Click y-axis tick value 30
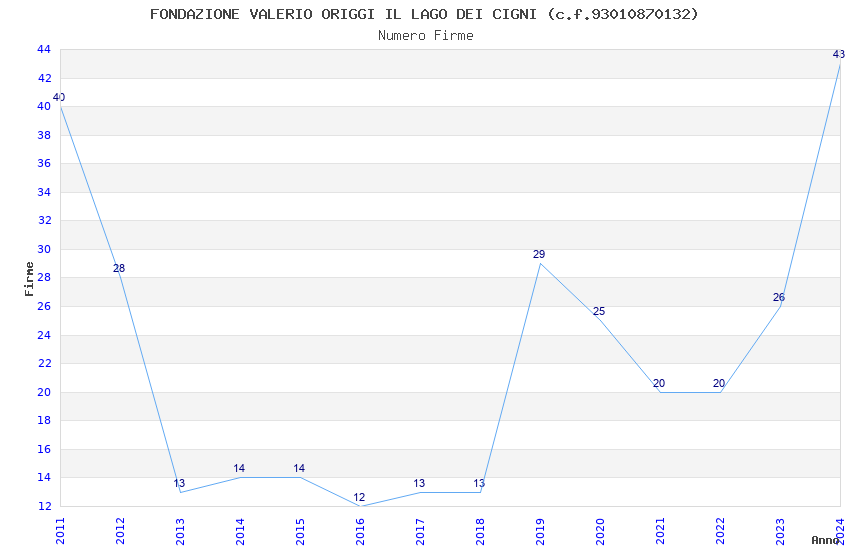The image size is (850, 550). (44, 249)
